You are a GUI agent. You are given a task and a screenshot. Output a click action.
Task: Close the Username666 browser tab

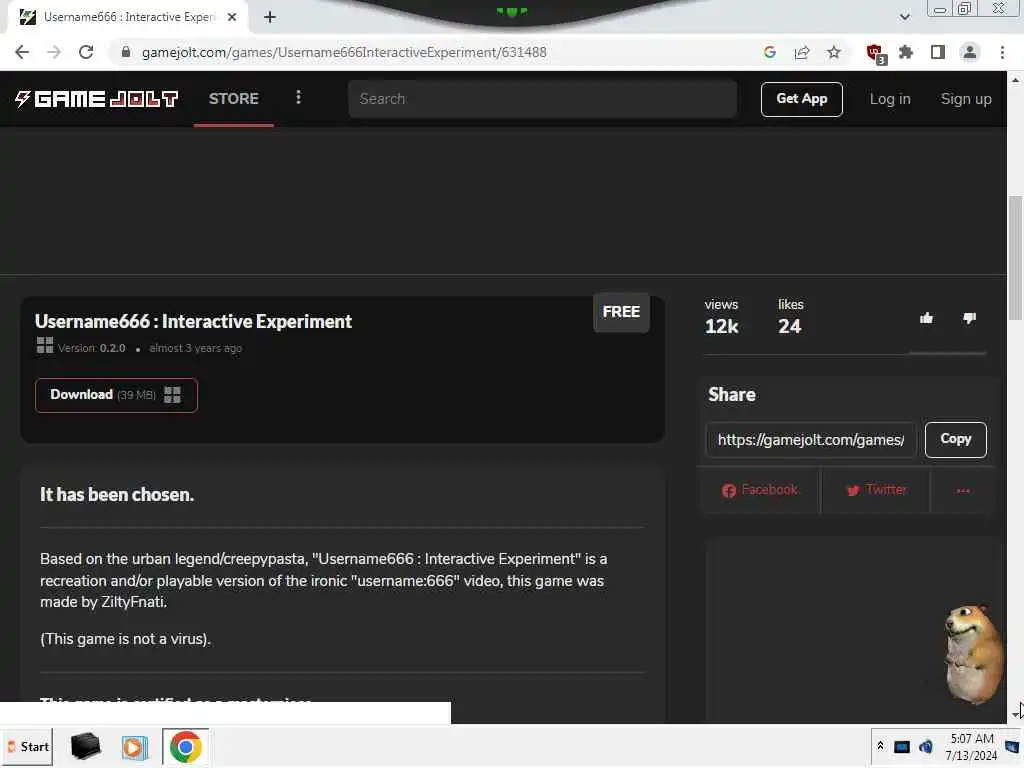[x=232, y=17]
